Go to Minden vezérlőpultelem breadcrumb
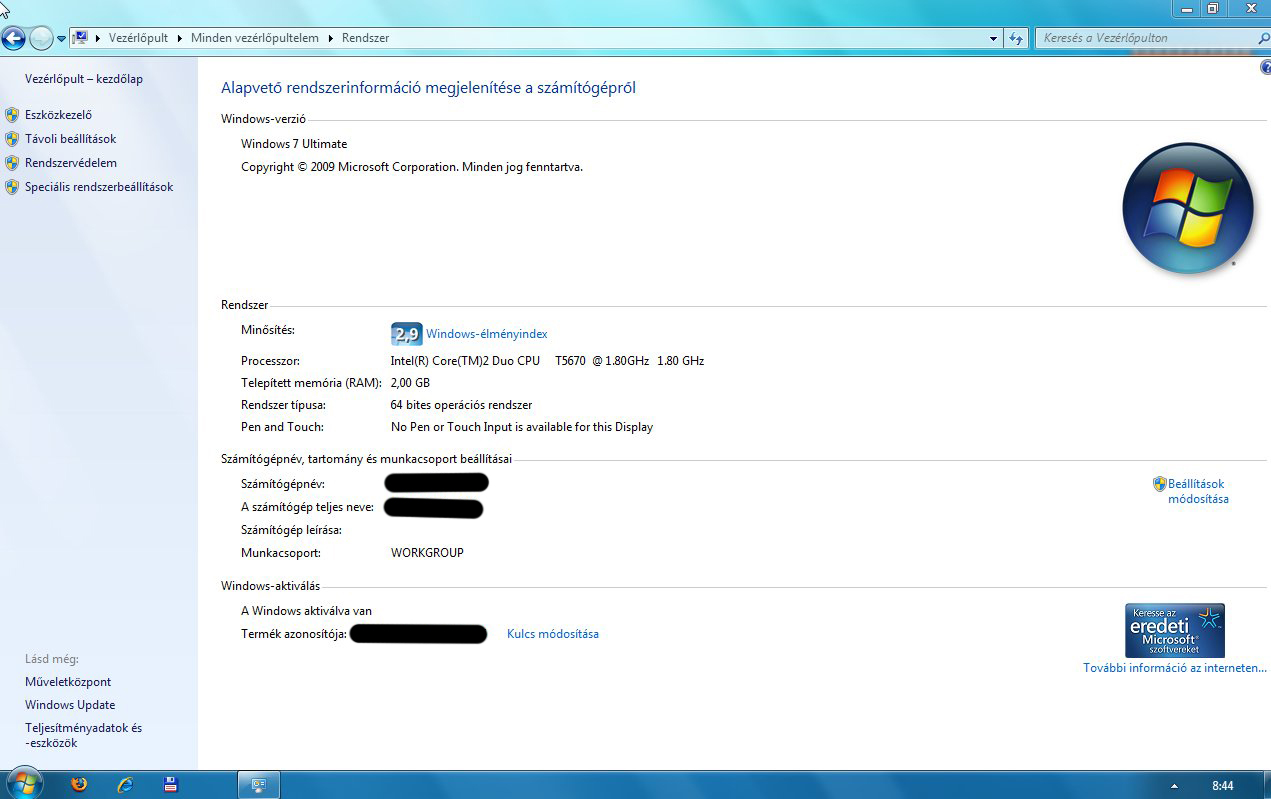The width and height of the screenshot is (1271, 799). [254, 38]
